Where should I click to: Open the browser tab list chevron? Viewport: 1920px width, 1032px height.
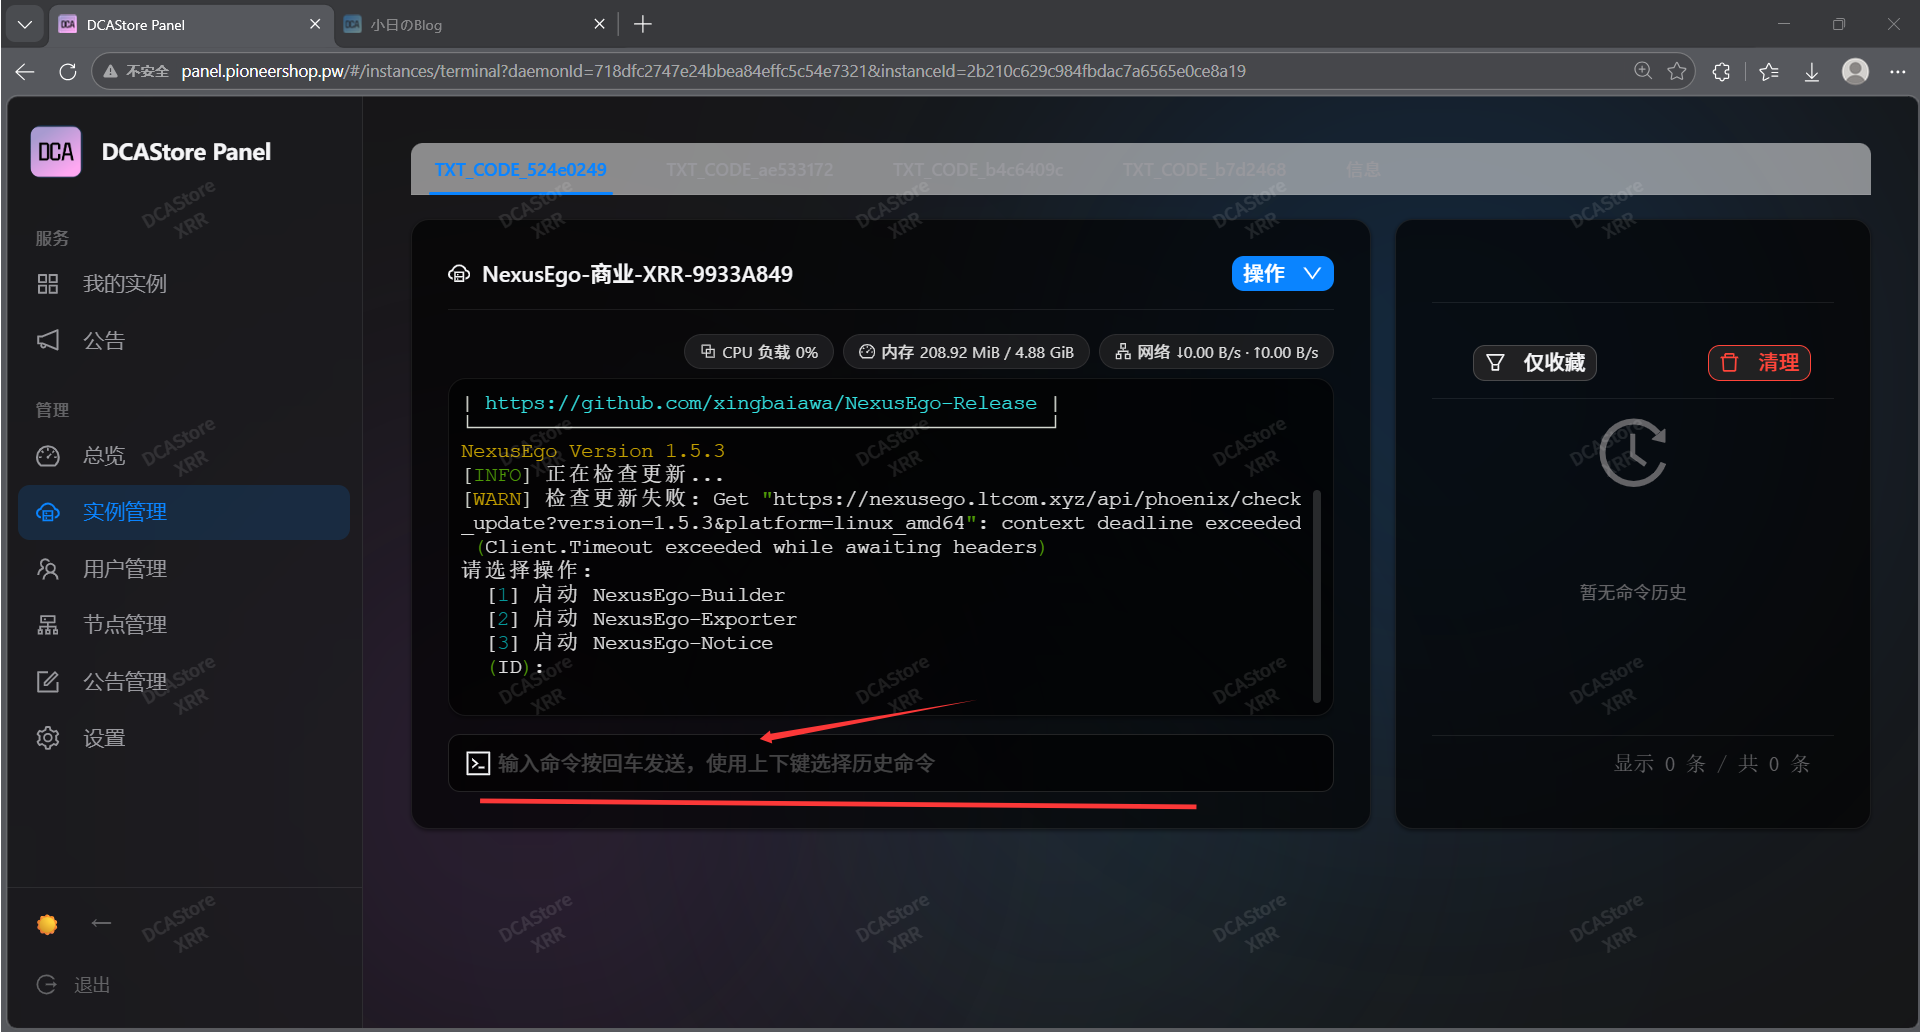pyautogui.click(x=24, y=24)
